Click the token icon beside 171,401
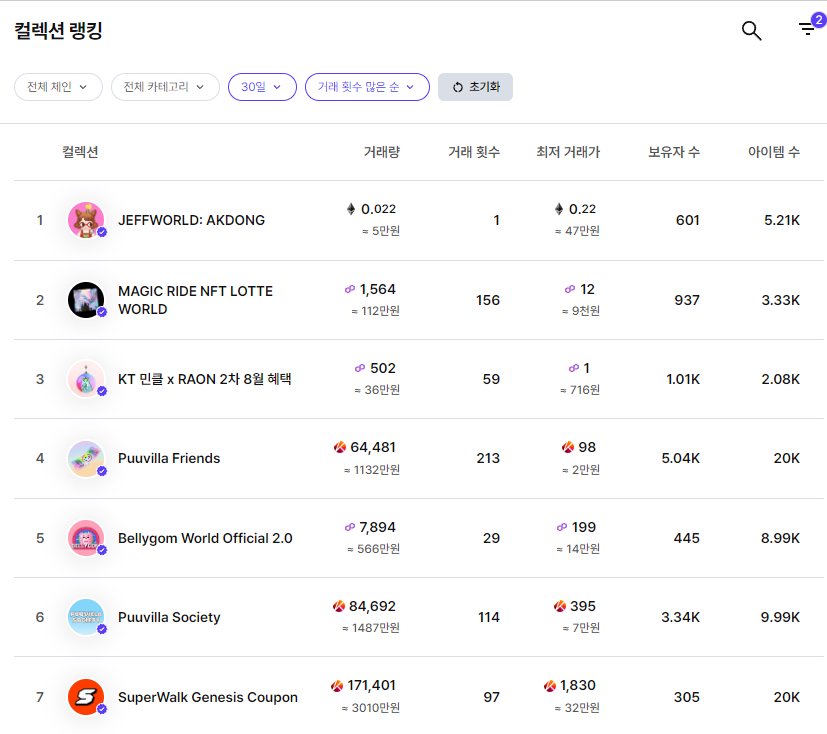827x734 pixels. coord(337,685)
